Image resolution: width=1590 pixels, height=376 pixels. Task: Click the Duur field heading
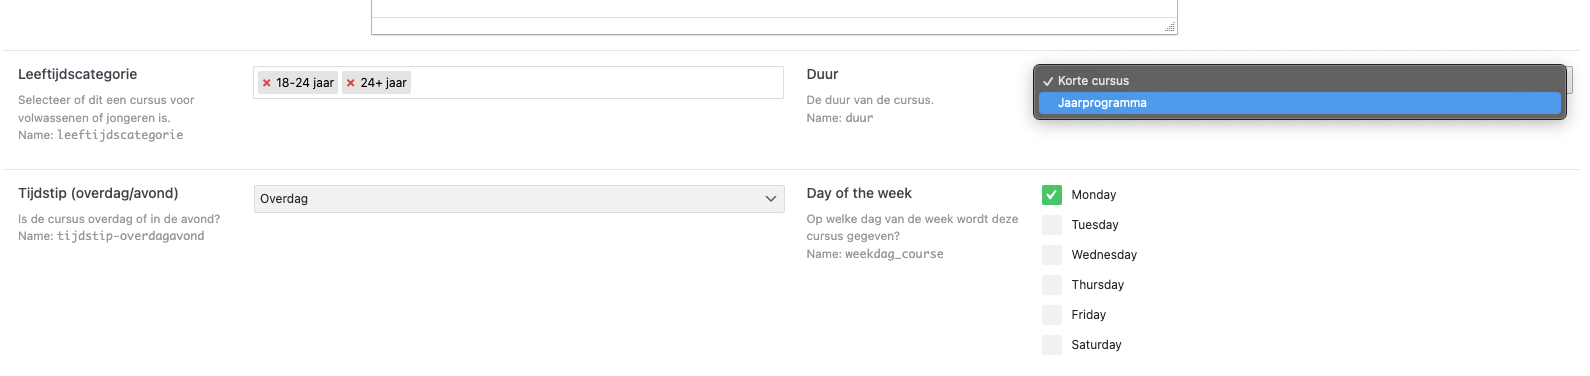[822, 74]
